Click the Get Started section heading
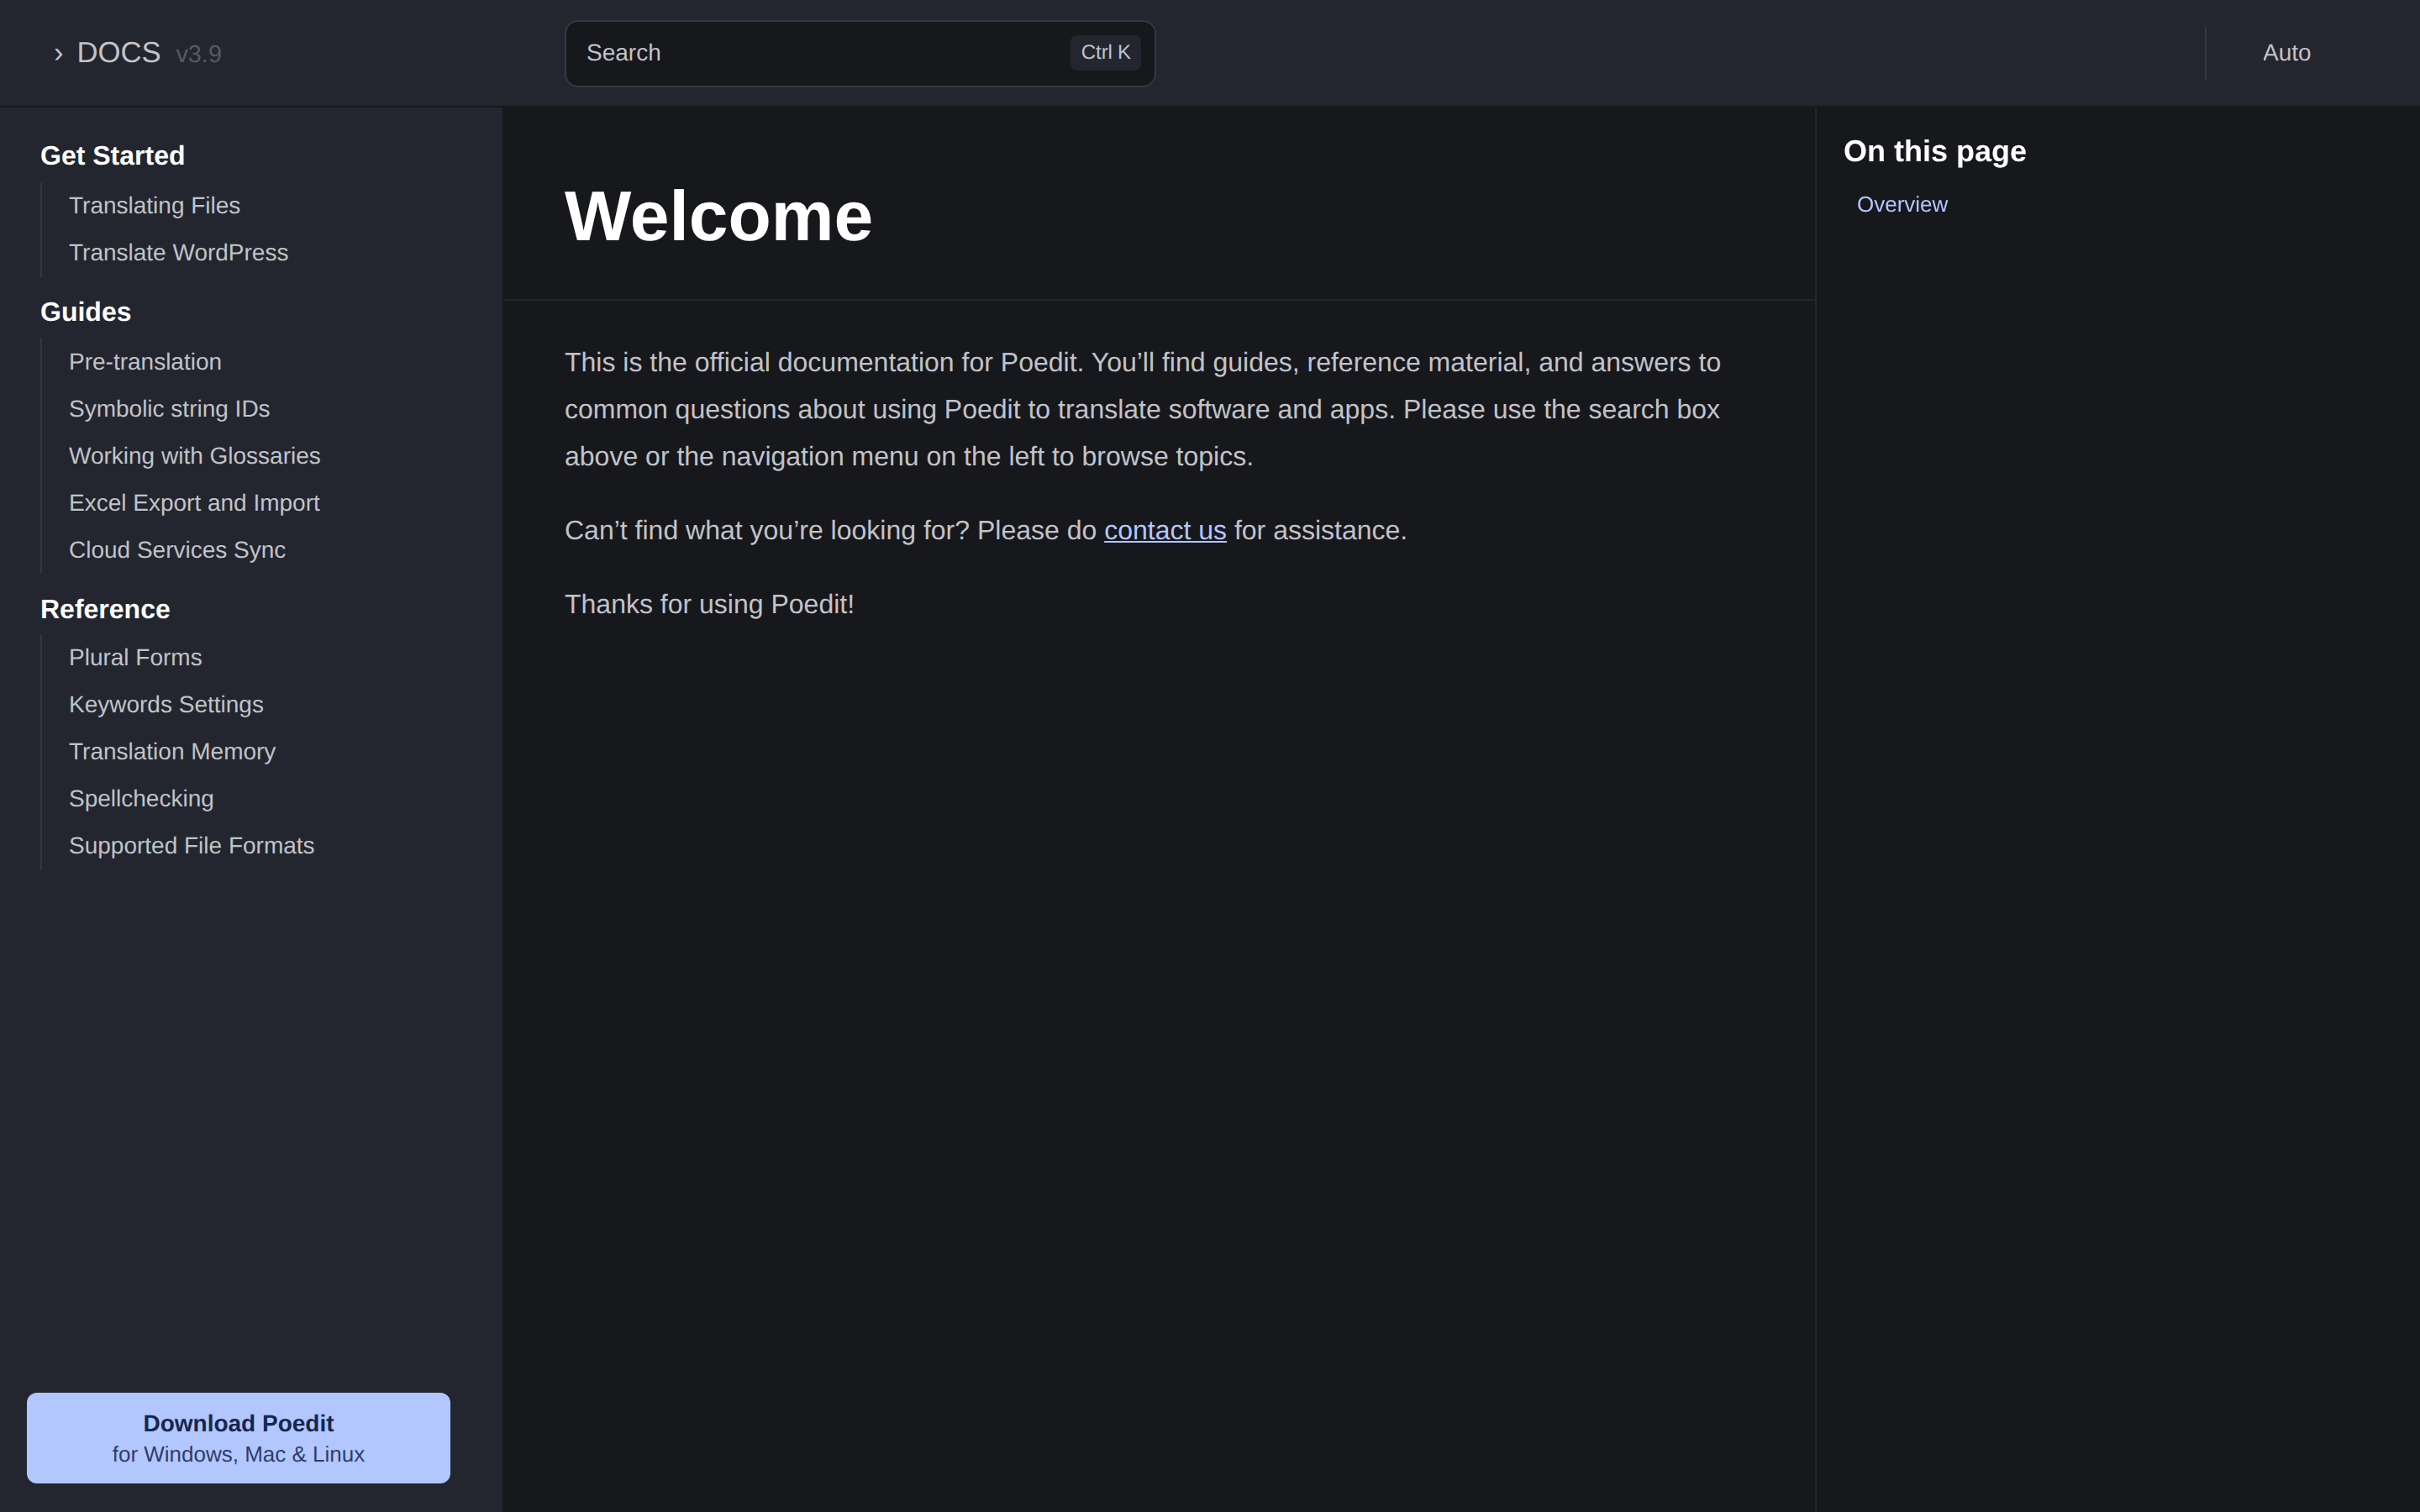This screenshot has width=2420, height=1512. tap(112, 155)
